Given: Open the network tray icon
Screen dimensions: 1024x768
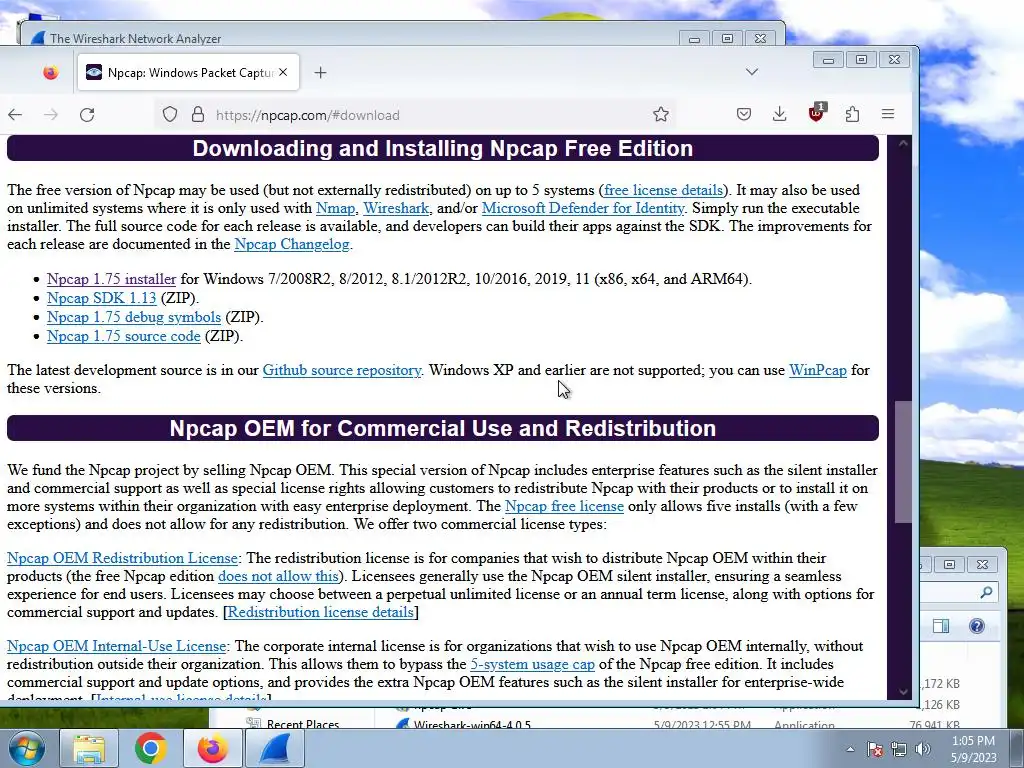Looking at the screenshot, I should 899,749.
